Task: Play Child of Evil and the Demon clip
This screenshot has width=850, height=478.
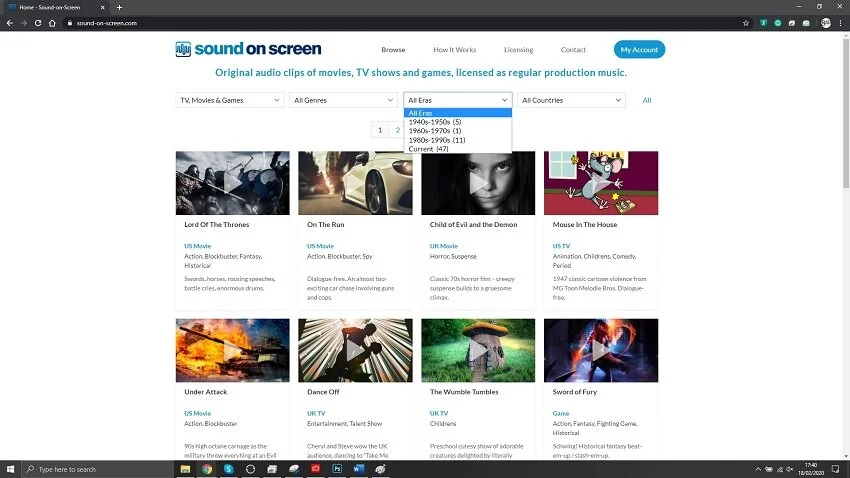Action: tap(478, 183)
